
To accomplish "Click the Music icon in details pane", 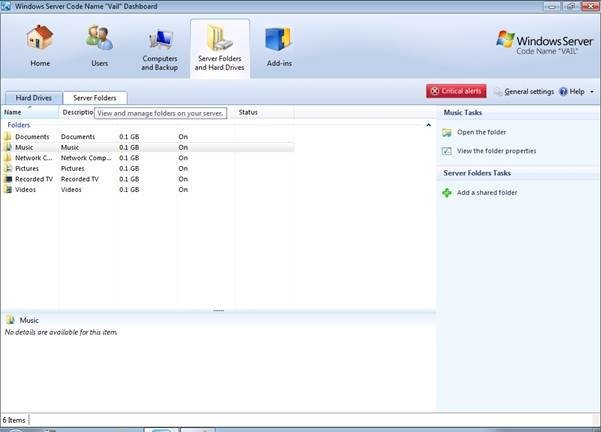I will pyautogui.click(x=10, y=320).
